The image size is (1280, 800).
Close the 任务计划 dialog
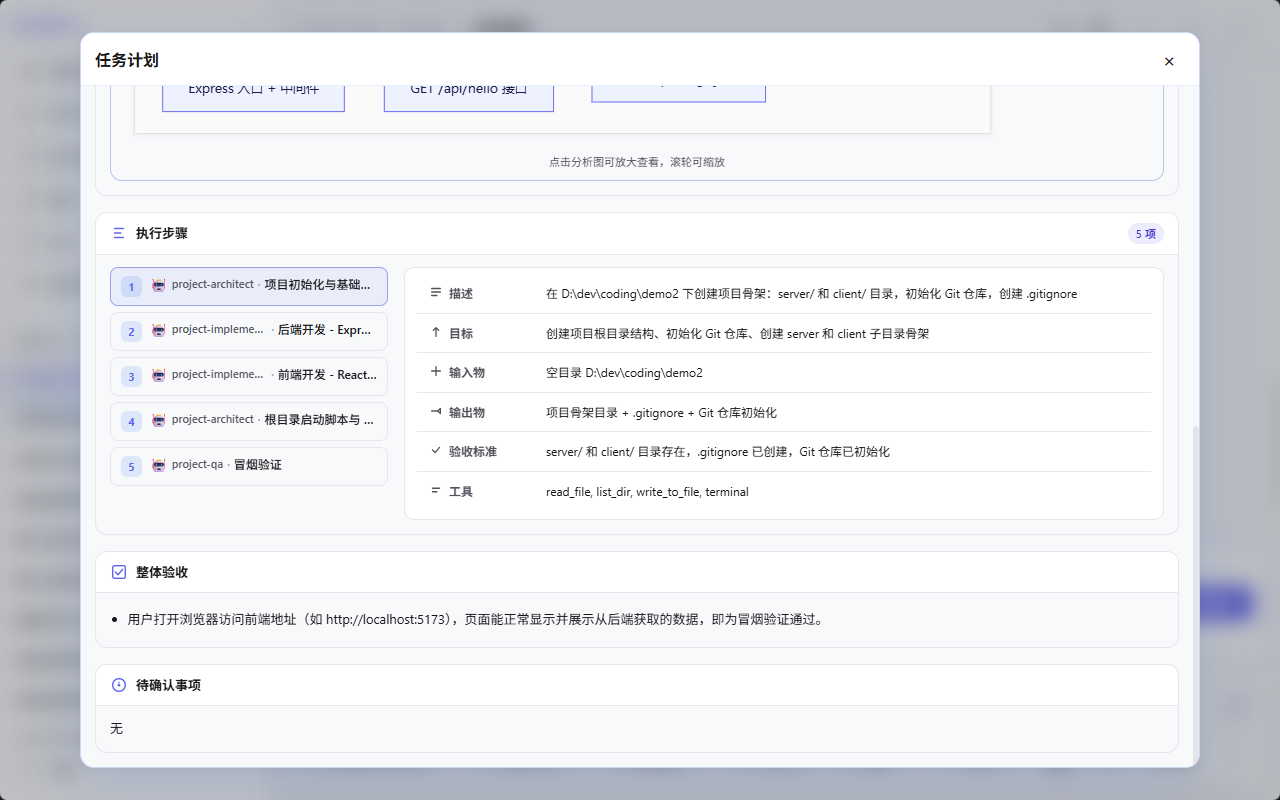point(1169,61)
